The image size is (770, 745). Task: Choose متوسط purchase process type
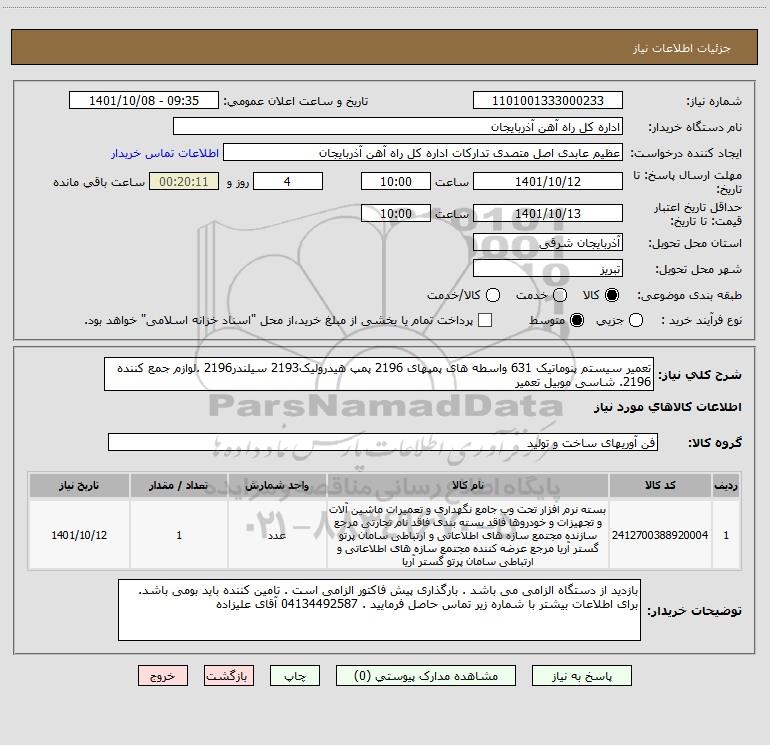[577, 320]
